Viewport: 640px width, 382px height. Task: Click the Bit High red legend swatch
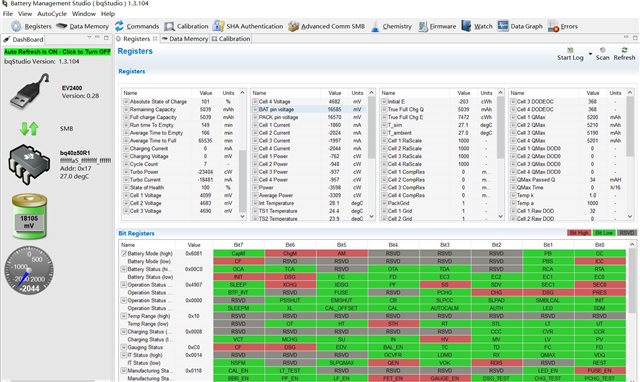579,233
